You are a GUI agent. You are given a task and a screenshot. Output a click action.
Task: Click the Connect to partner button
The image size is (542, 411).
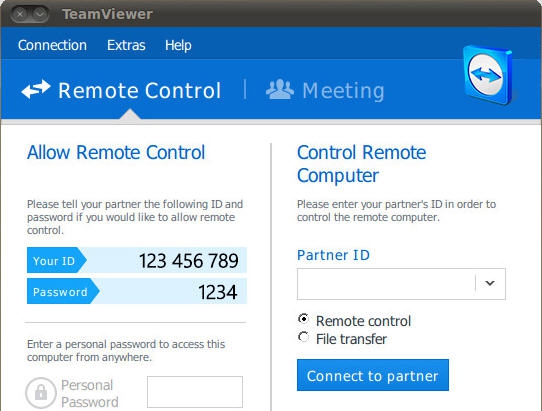point(373,375)
